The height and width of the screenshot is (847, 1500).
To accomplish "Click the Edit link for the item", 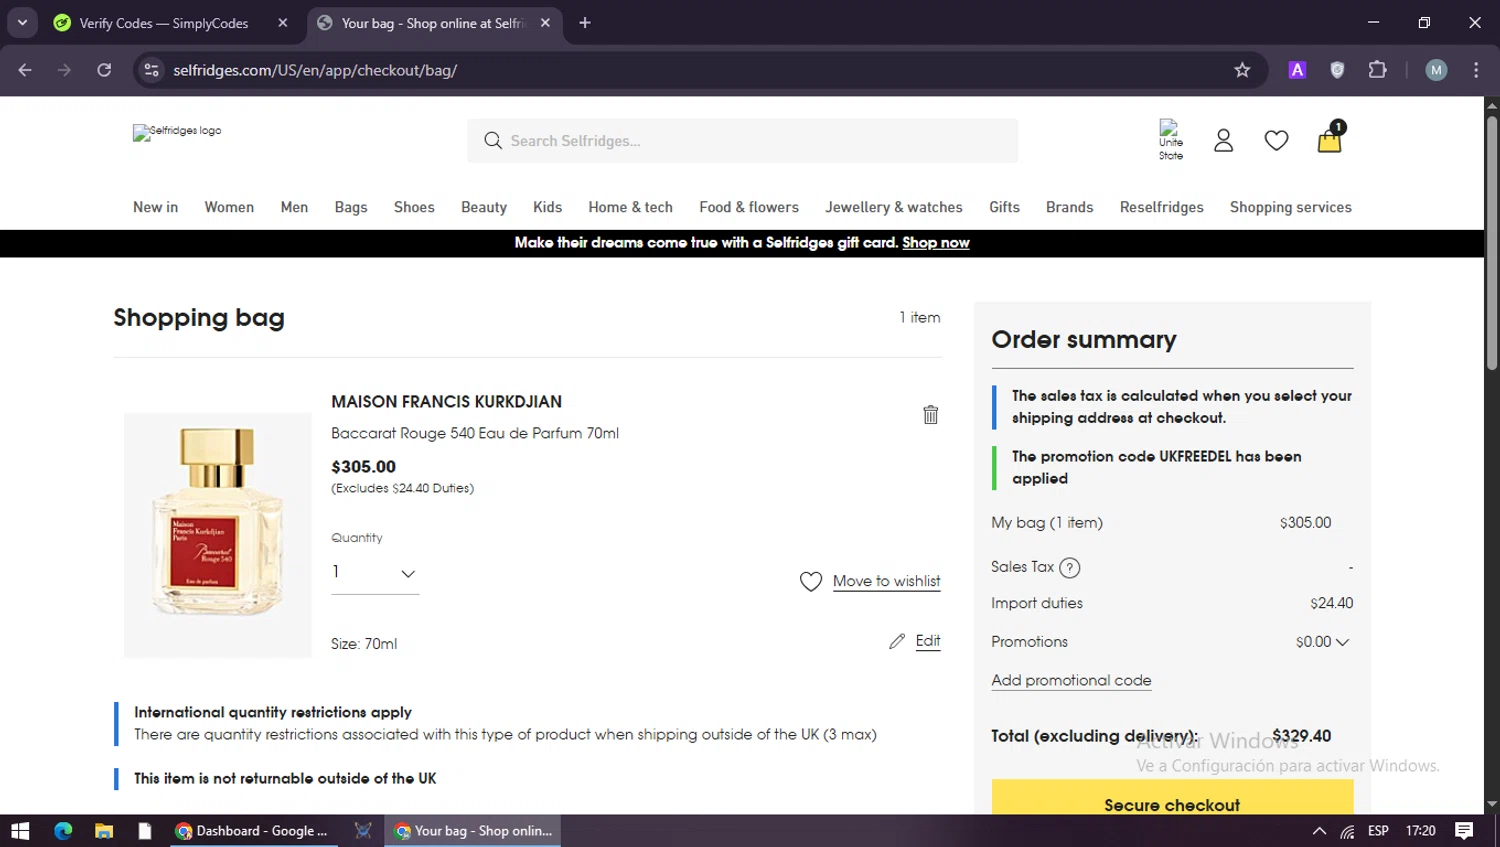I will [x=928, y=641].
